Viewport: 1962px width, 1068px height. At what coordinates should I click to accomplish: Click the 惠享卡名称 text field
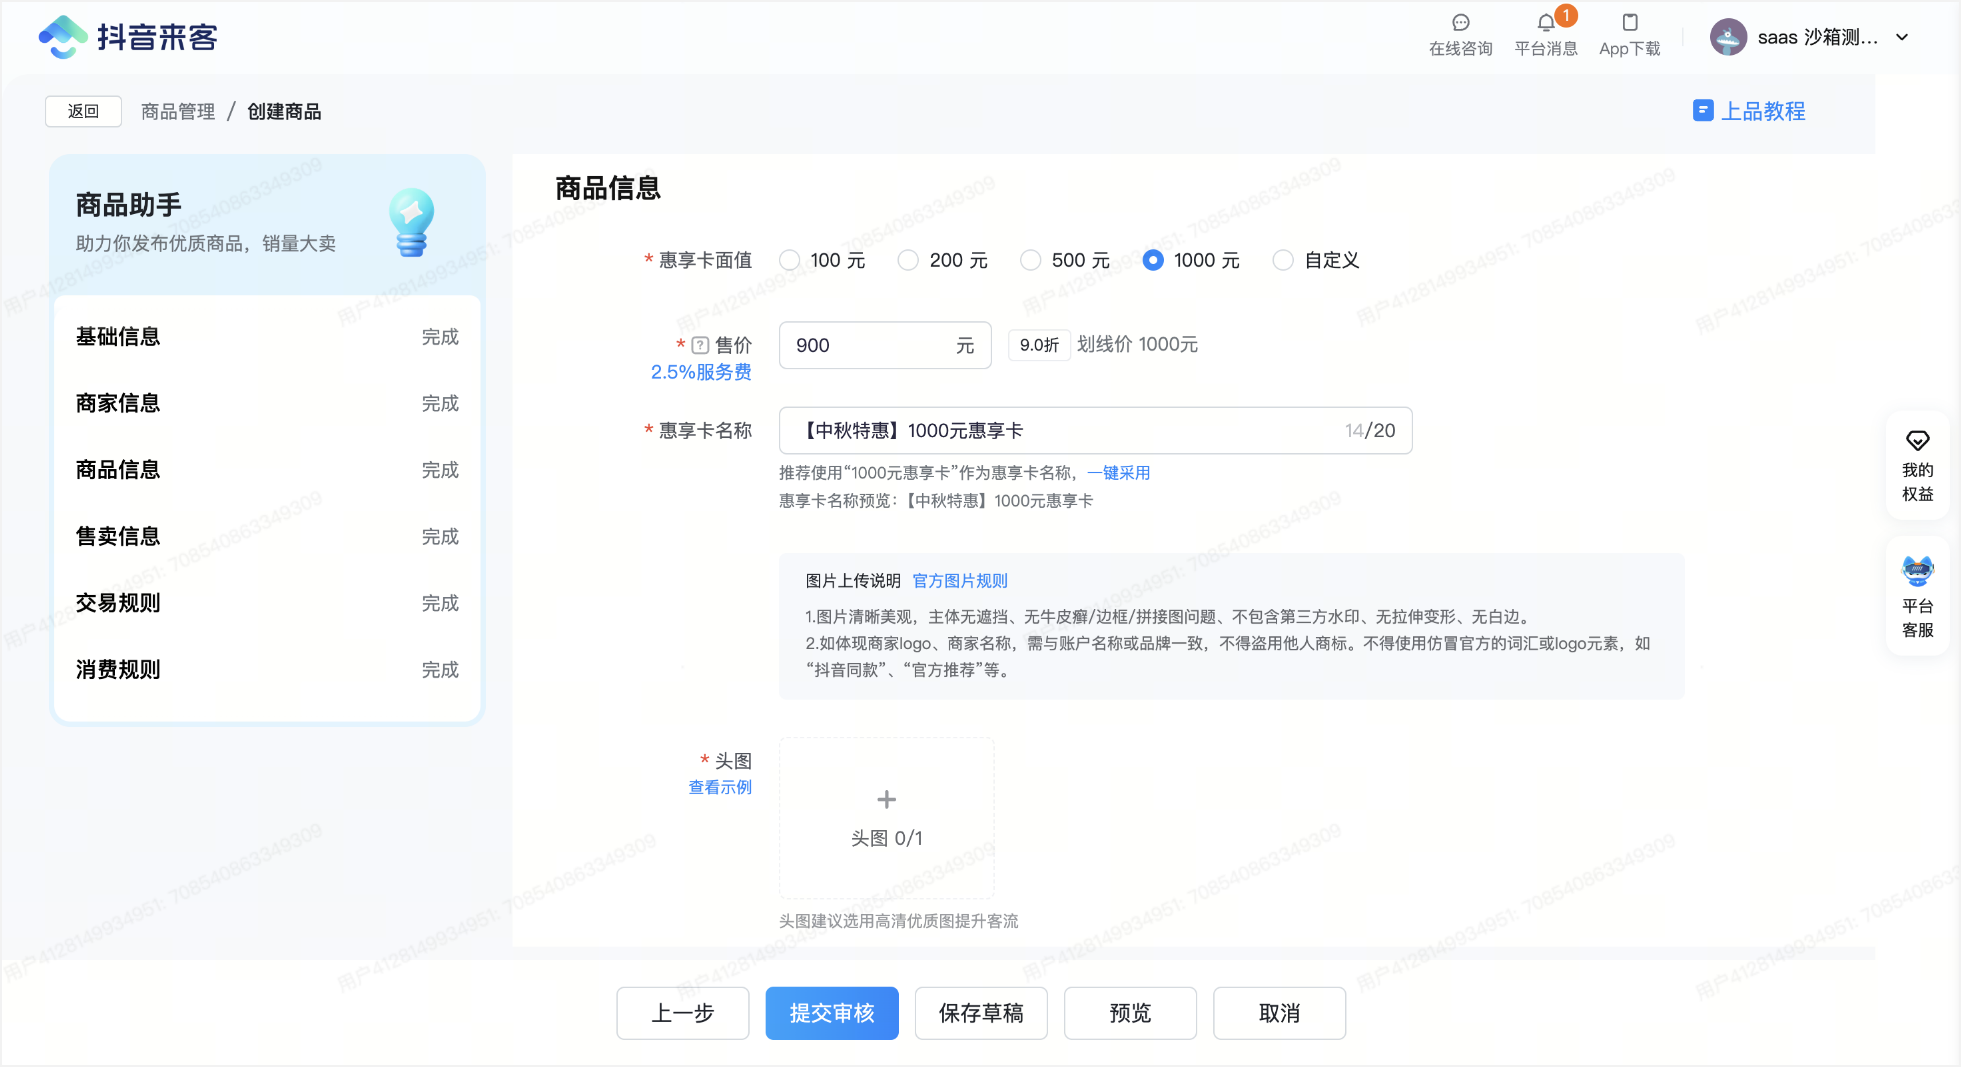(x=1070, y=431)
